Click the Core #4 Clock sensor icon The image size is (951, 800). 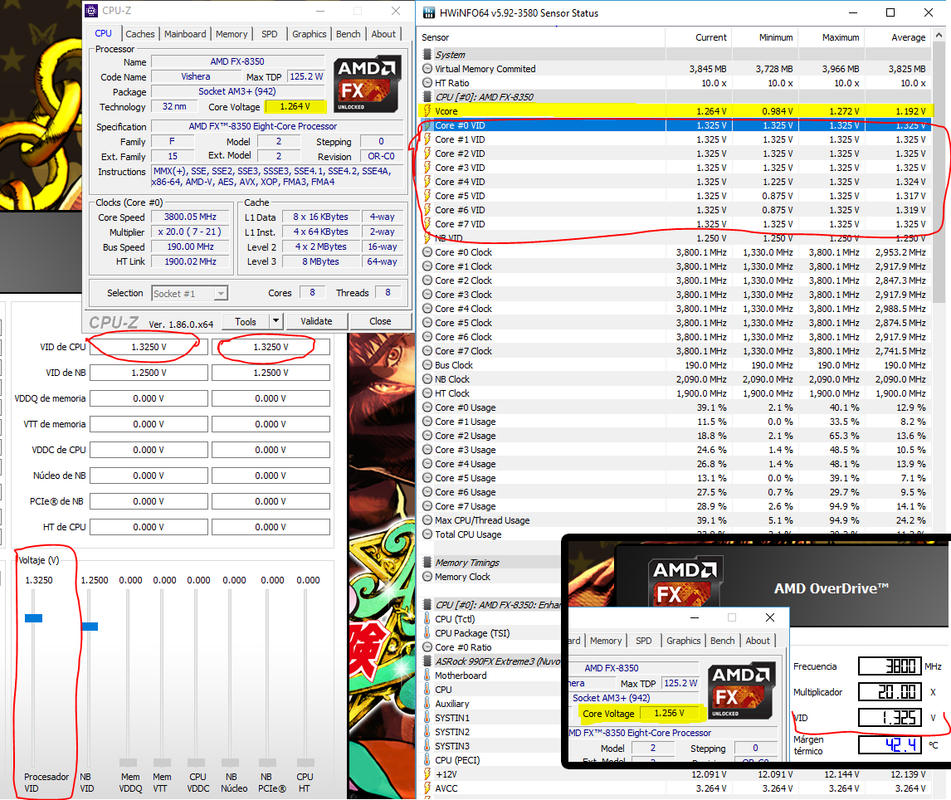pyautogui.click(x=428, y=309)
